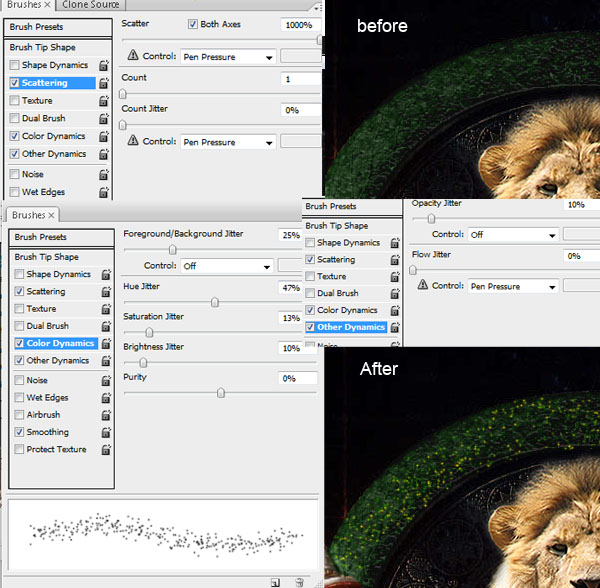Open the panel menu icon near Clone Source tab
The width and height of the screenshot is (600, 588).
318,7
